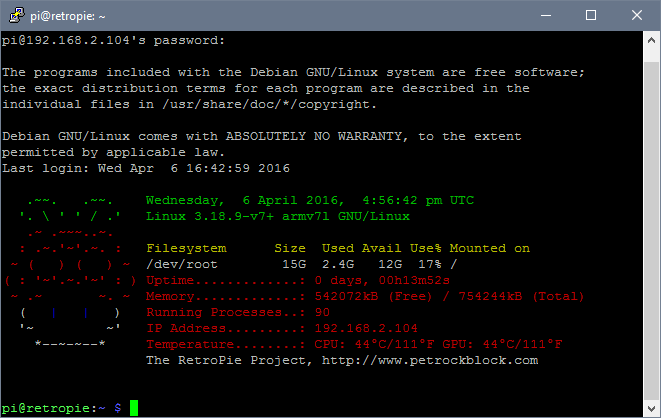Viewport: 661px width, 418px height.
Task: Click the green terminal cursor block
Action: click(134, 408)
